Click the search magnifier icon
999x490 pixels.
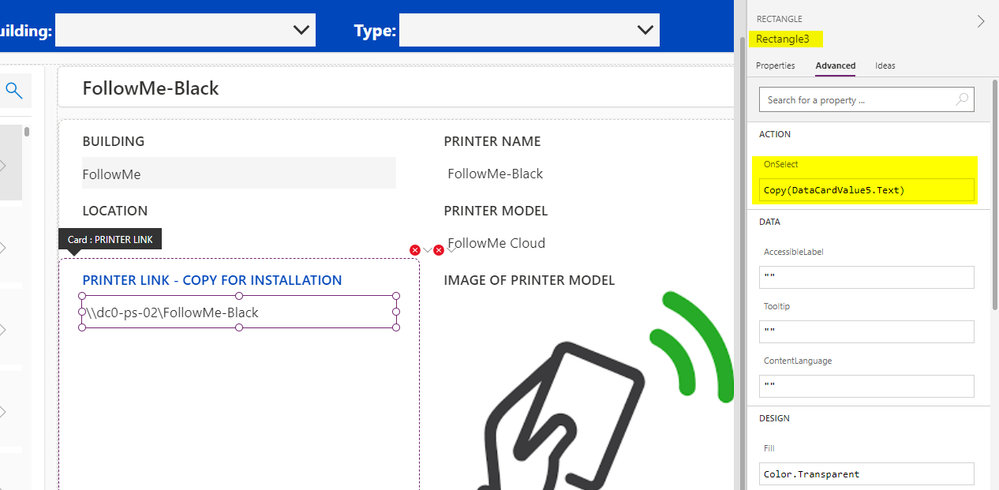coord(14,91)
